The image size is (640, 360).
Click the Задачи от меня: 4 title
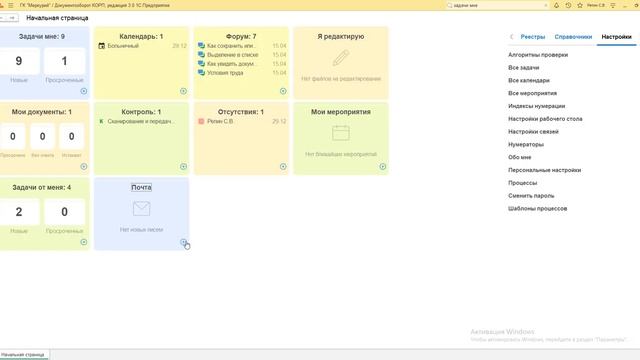pos(42,187)
